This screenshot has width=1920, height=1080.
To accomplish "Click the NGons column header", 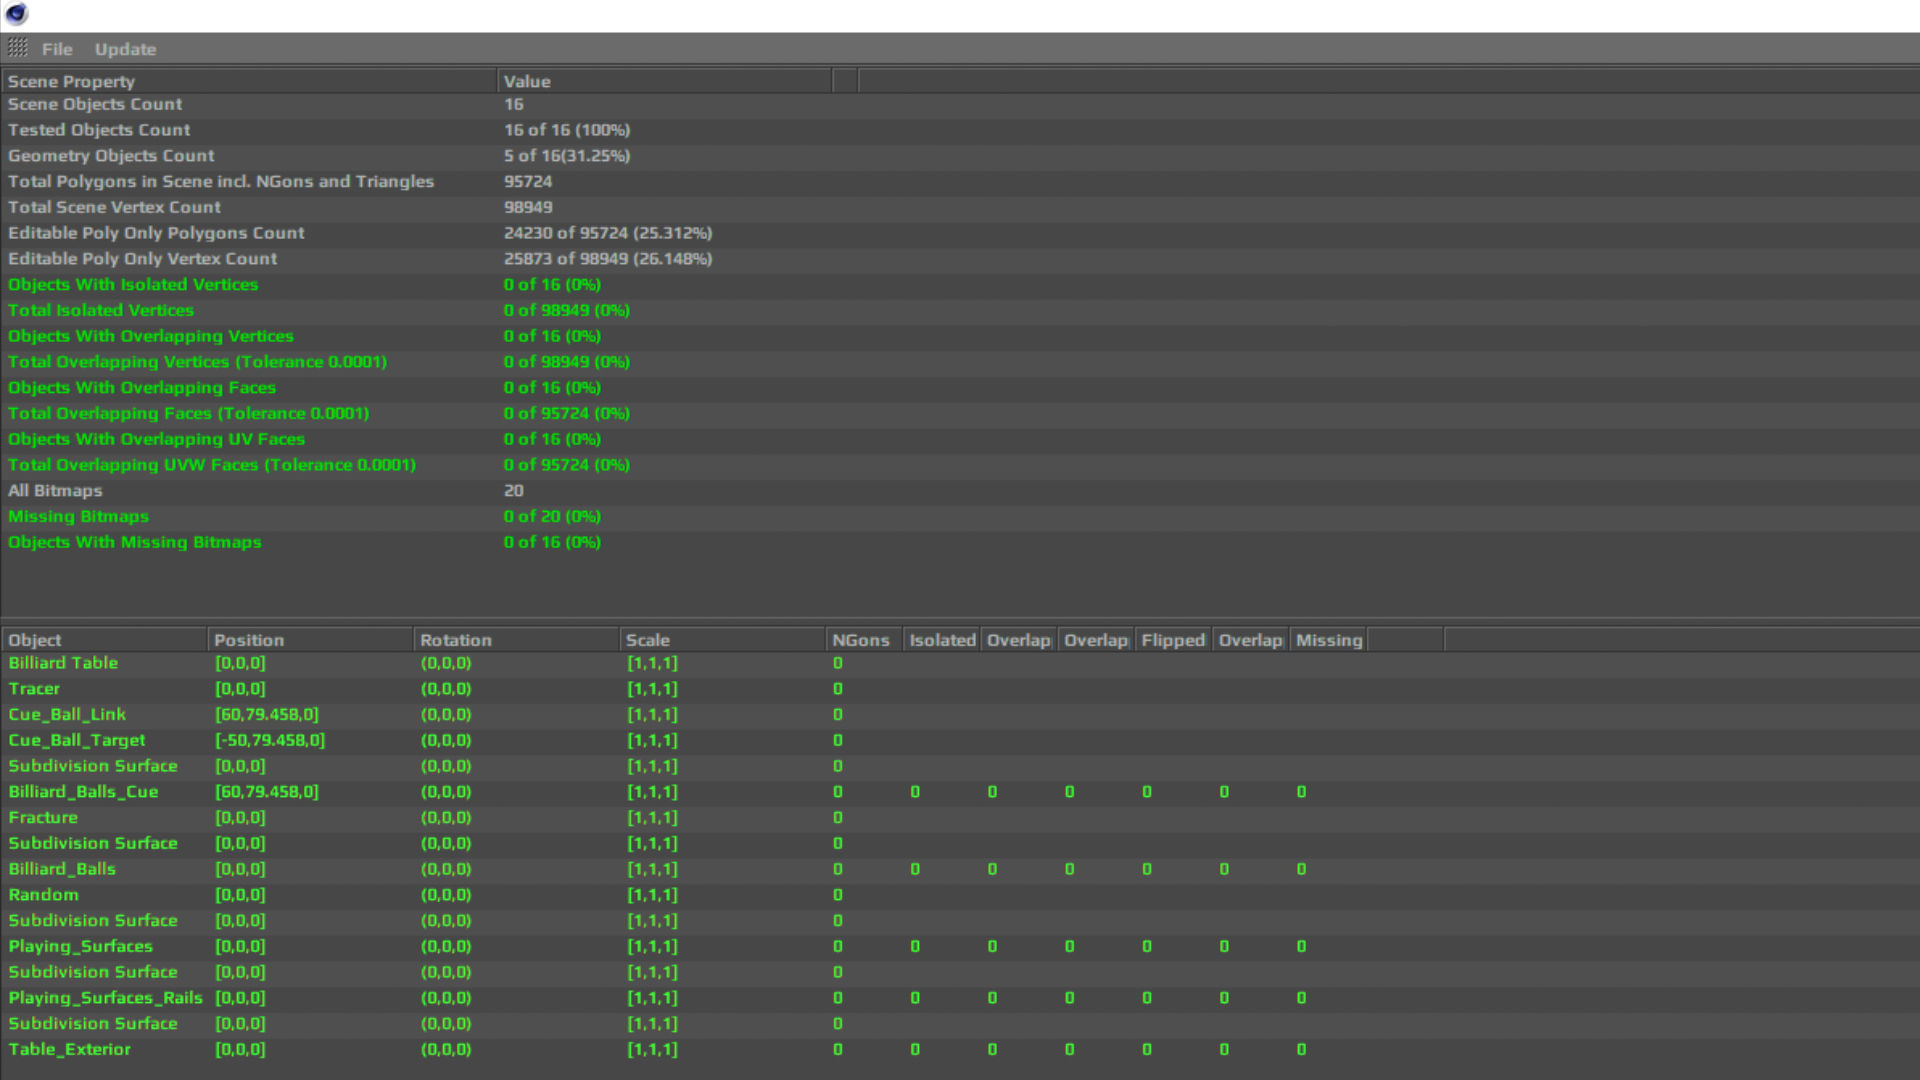I will click(862, 640).
